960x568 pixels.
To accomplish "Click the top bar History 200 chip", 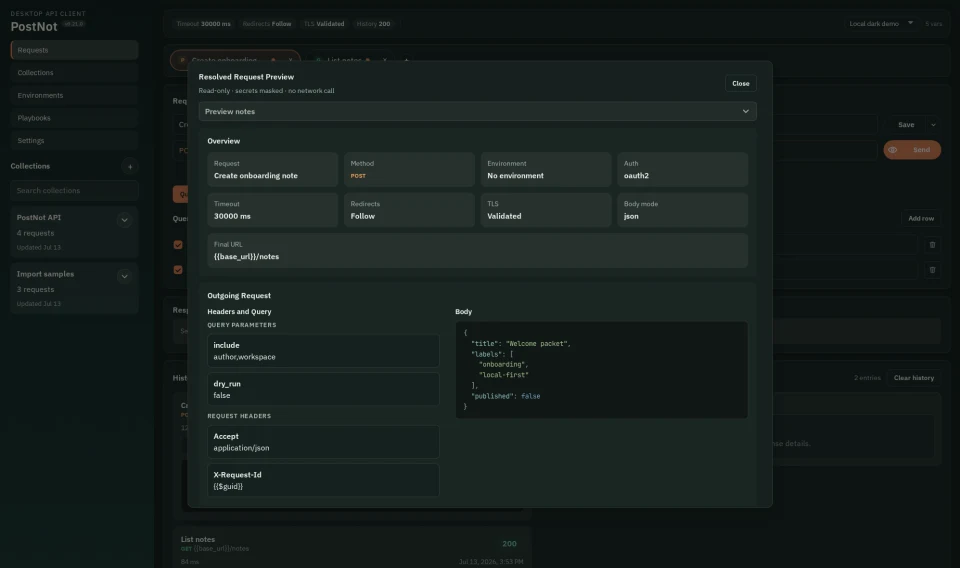I will (373, 24).
